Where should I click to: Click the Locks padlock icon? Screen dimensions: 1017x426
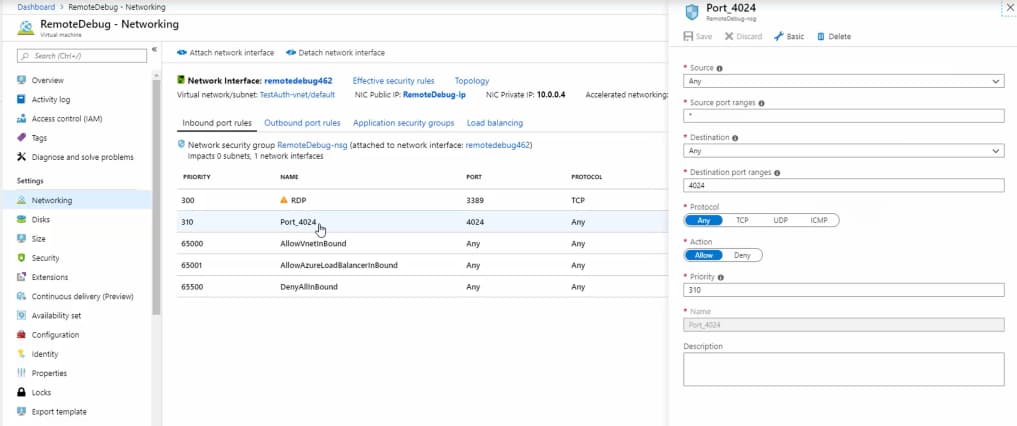click(x=21, y=392)
